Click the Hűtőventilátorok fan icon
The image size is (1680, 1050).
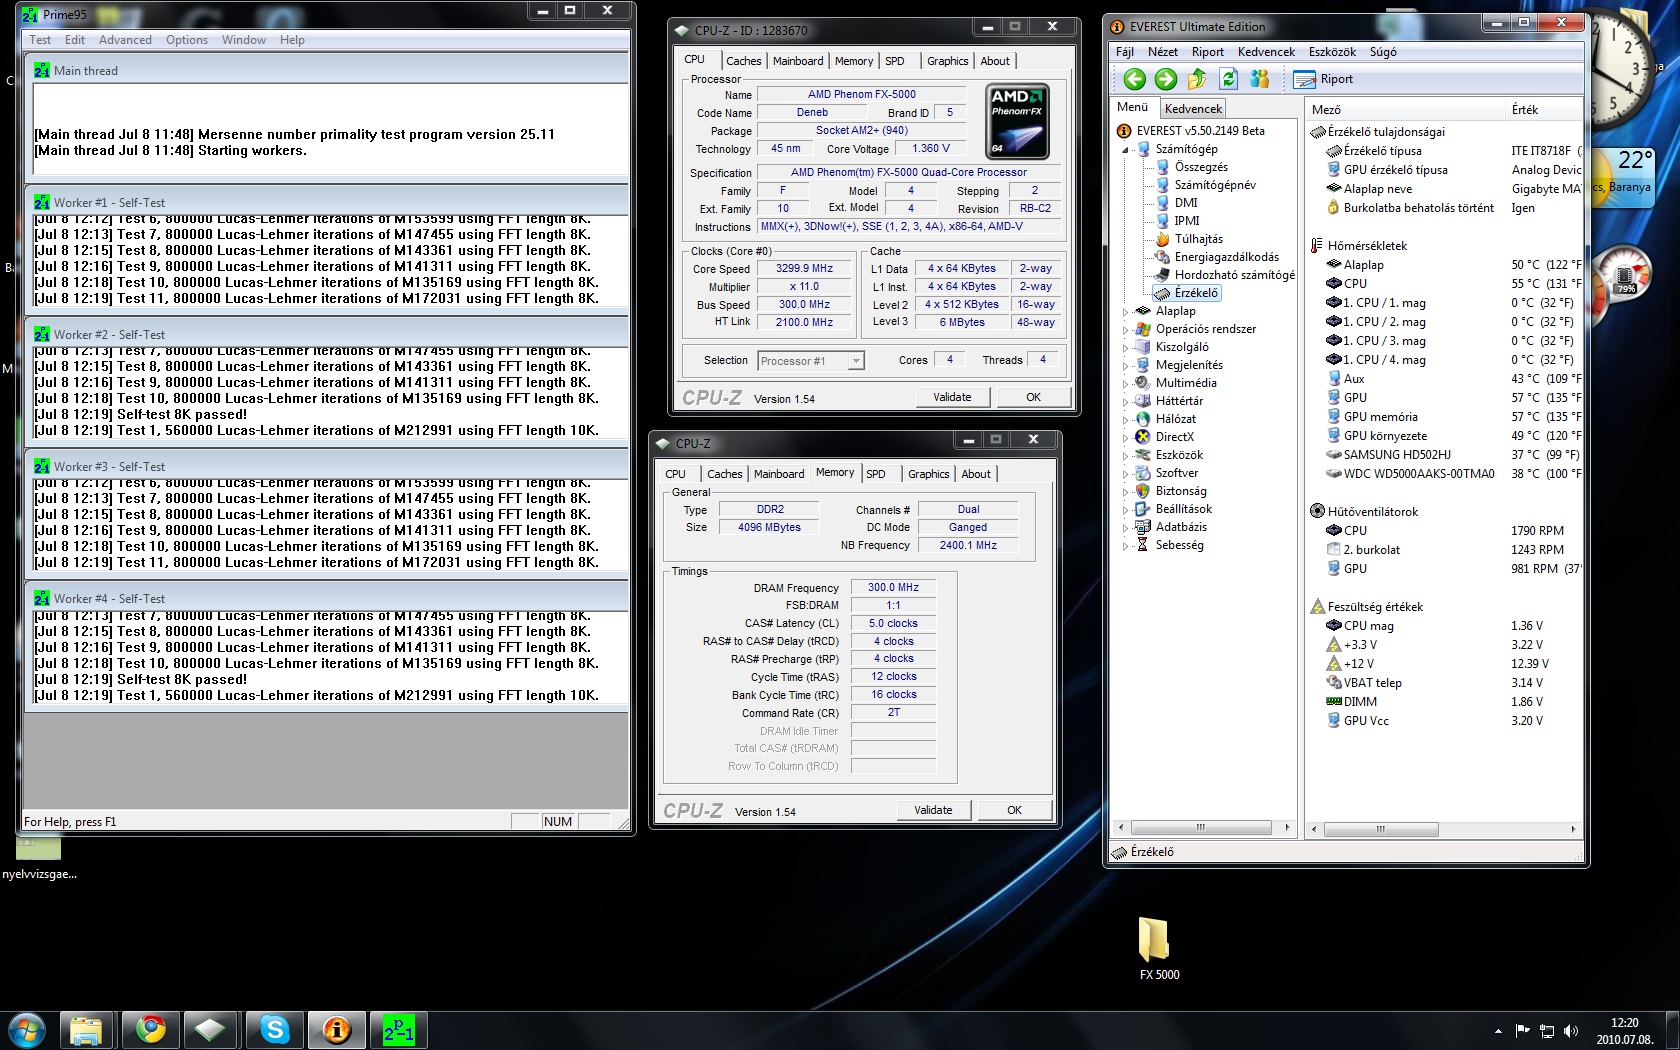1317,511
